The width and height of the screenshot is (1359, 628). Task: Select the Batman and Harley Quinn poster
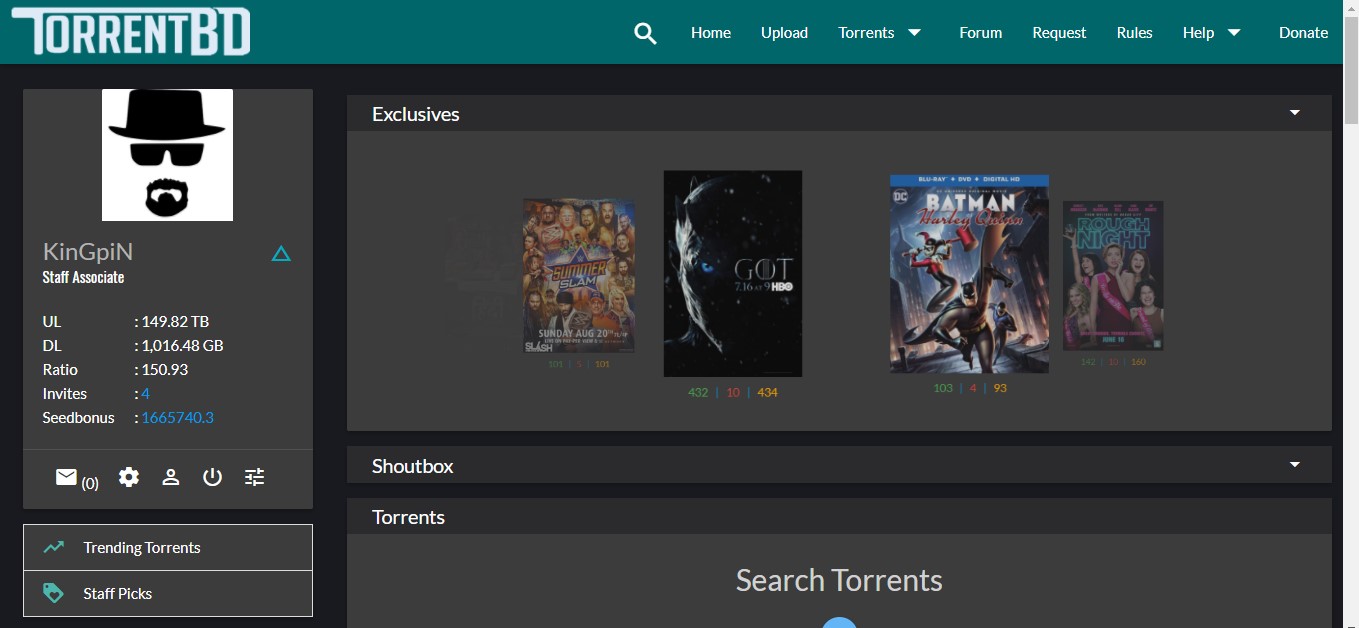(x=969, y=274)
